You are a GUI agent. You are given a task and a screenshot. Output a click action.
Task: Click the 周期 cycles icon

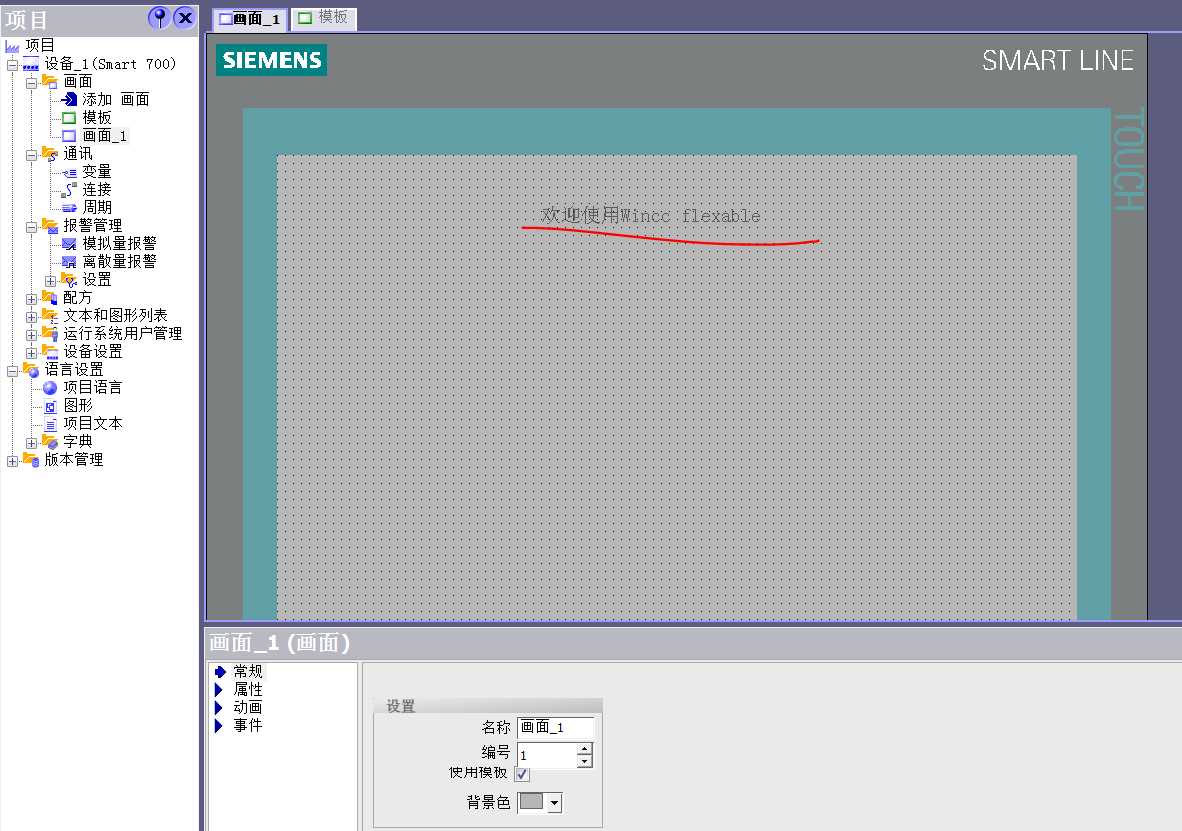coord(69,207)
